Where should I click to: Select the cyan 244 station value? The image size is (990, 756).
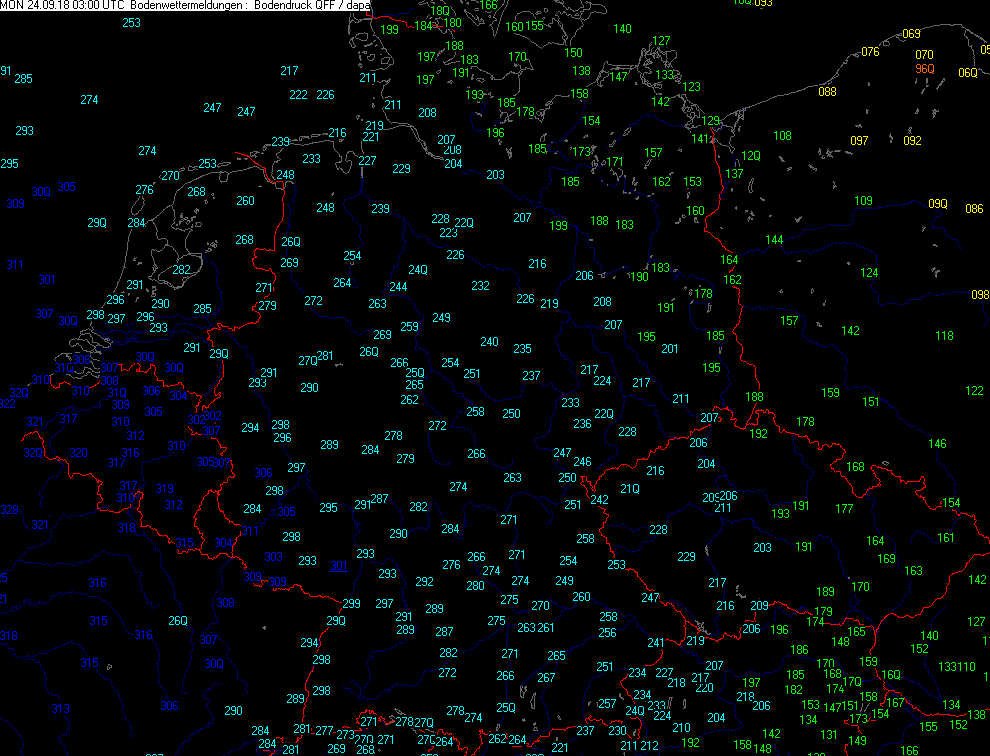(398, 287)
